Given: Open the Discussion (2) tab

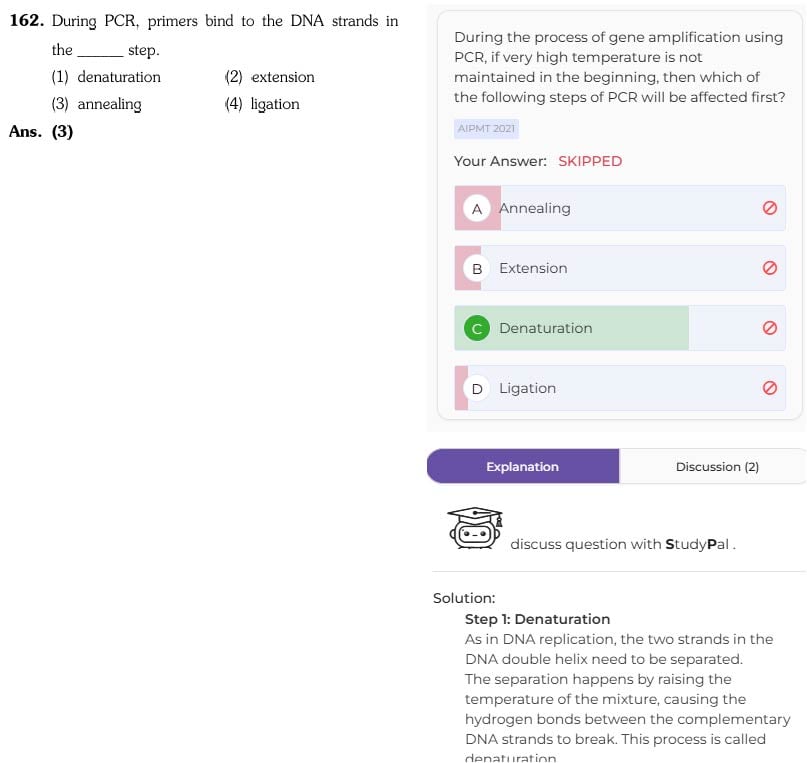Looking at the screenshot, I should tap(717, 466).
